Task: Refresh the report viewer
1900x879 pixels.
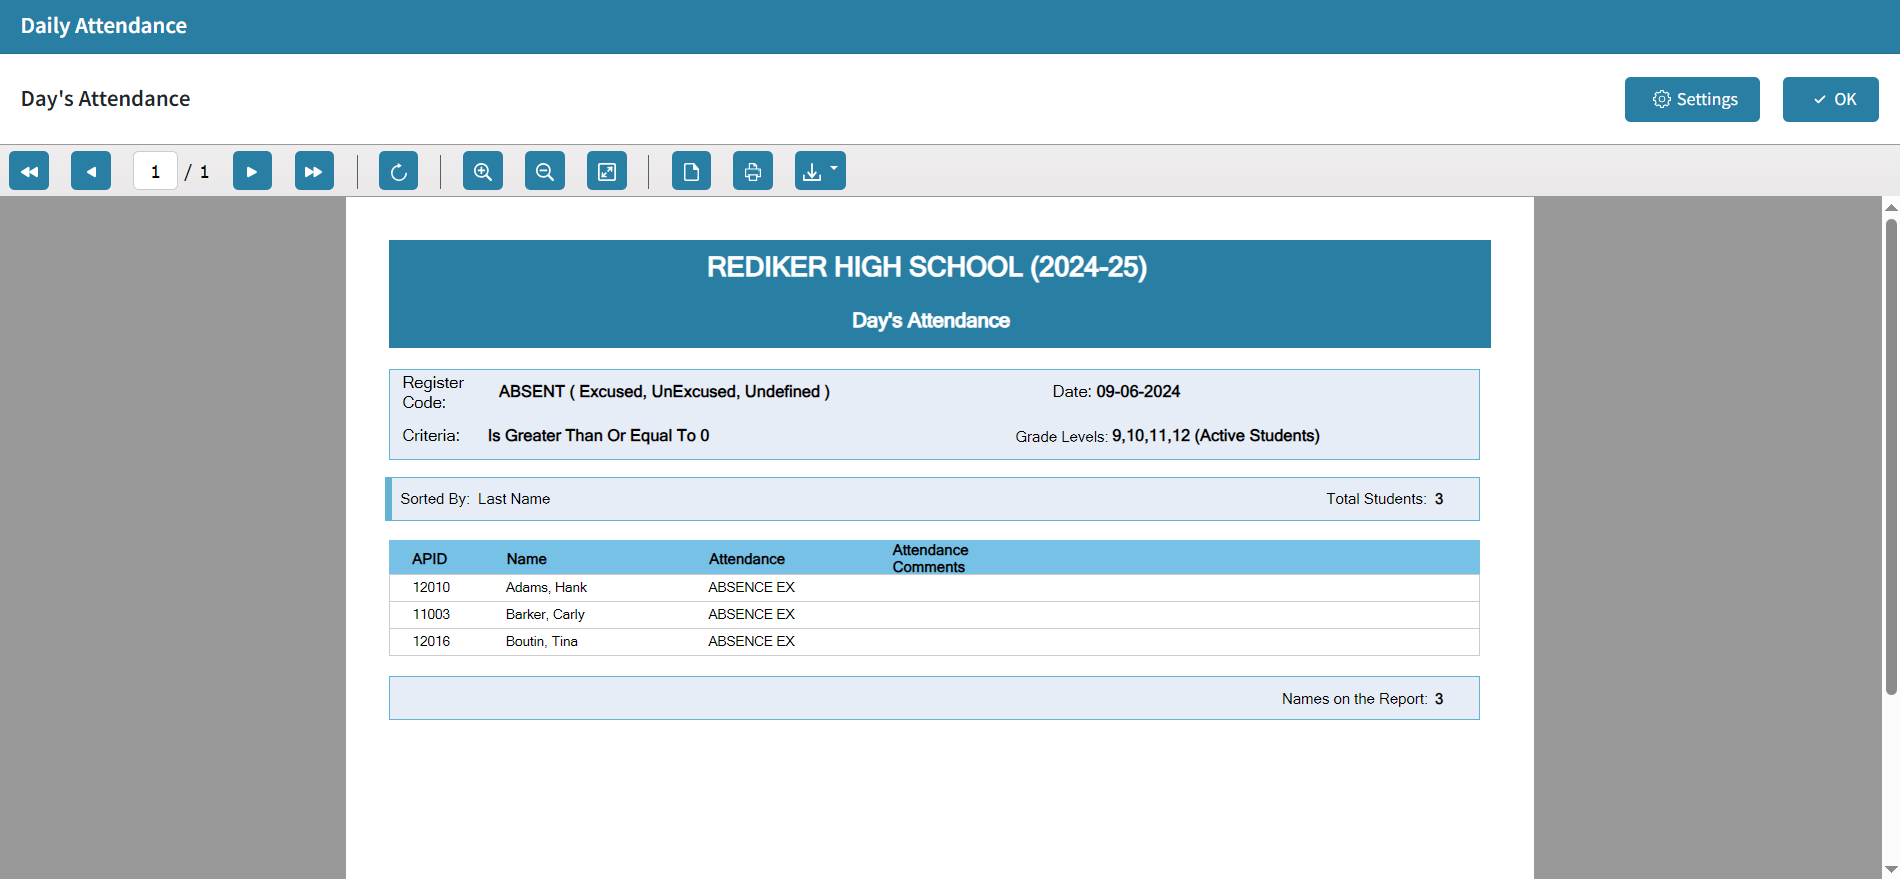Action: pyautogui.click(x=398, y=171)
